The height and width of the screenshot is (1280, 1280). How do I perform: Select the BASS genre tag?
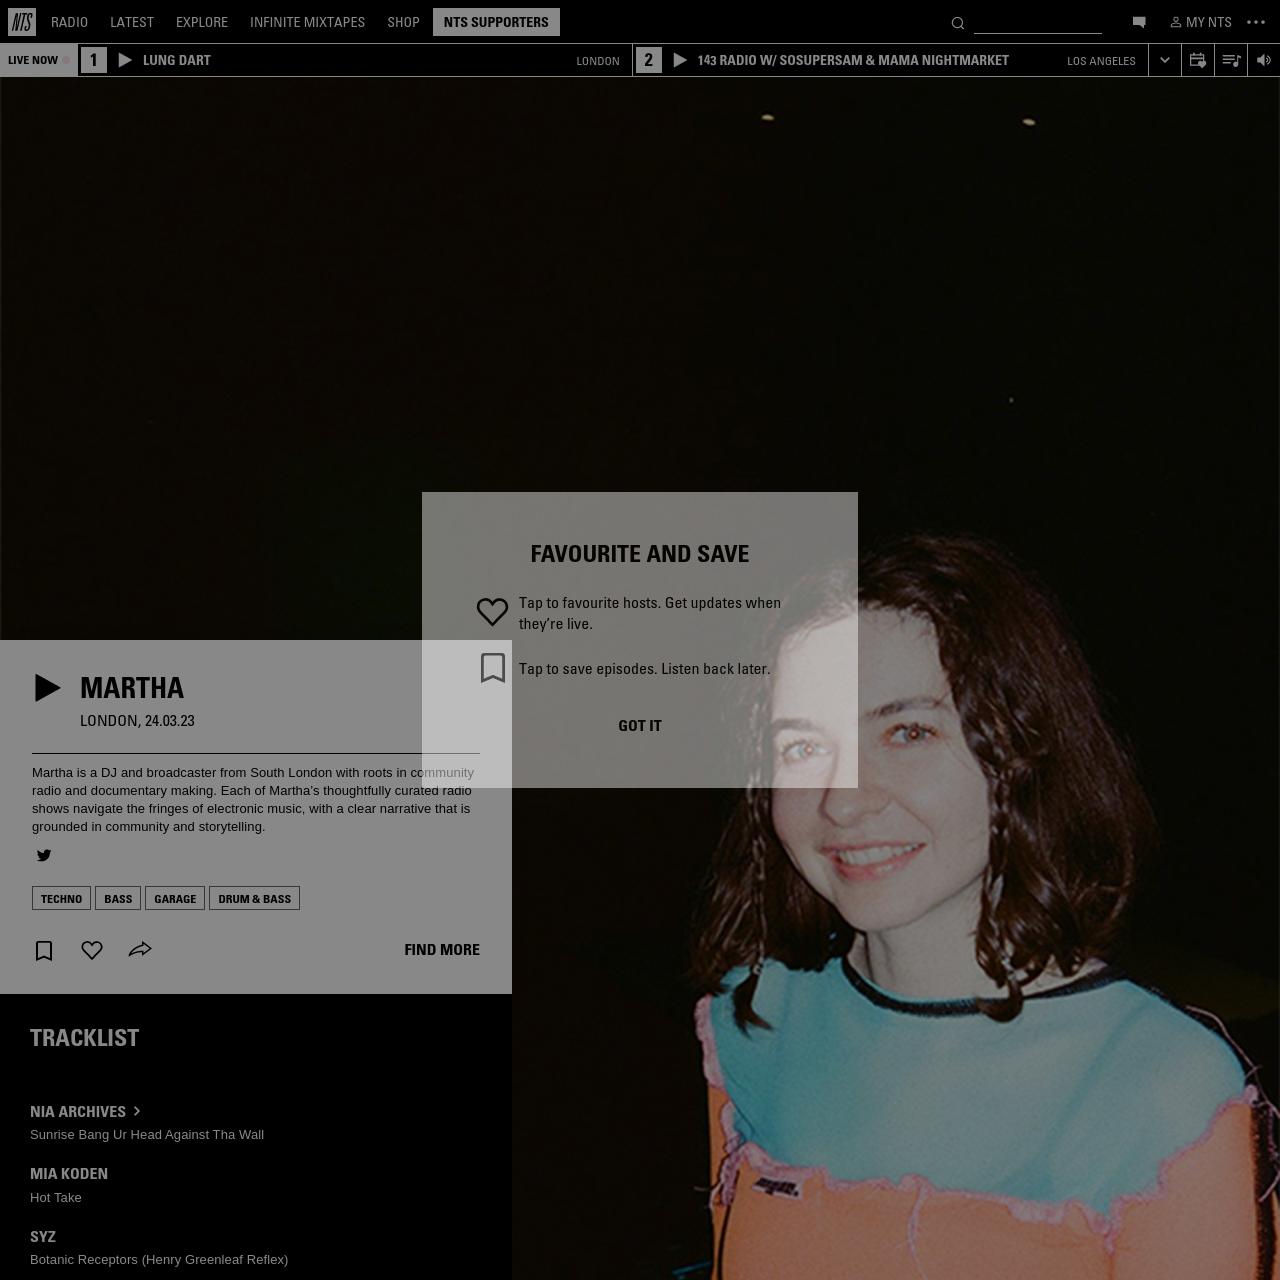tap(118, 898)
